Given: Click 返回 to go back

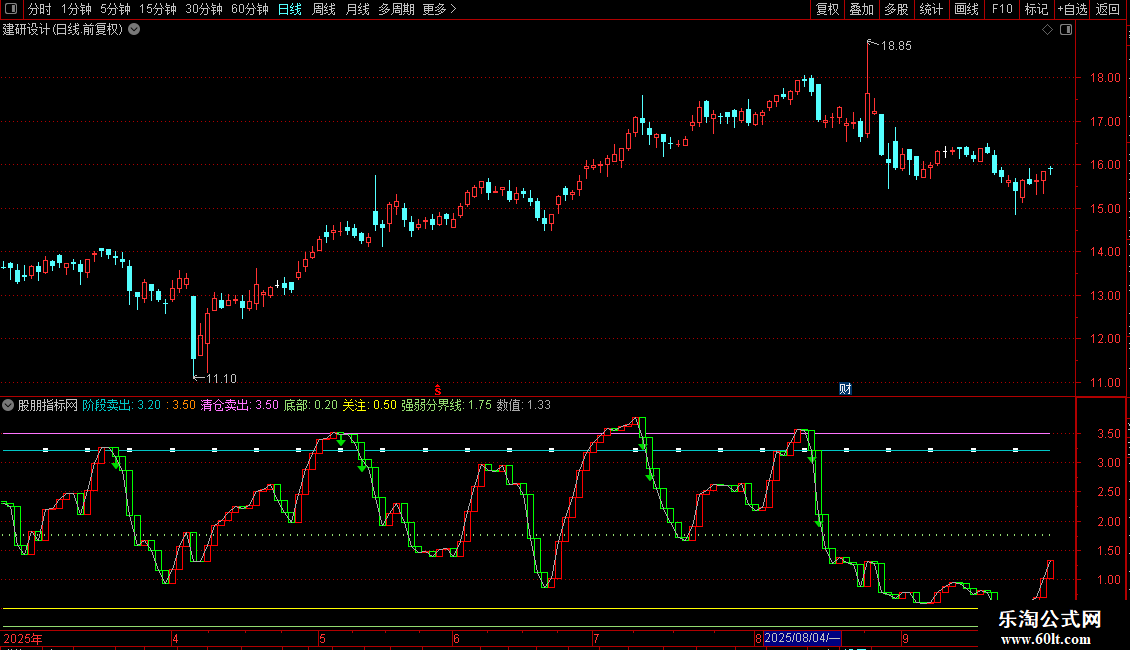Looking at the screenshot, I should [1108, 9].
